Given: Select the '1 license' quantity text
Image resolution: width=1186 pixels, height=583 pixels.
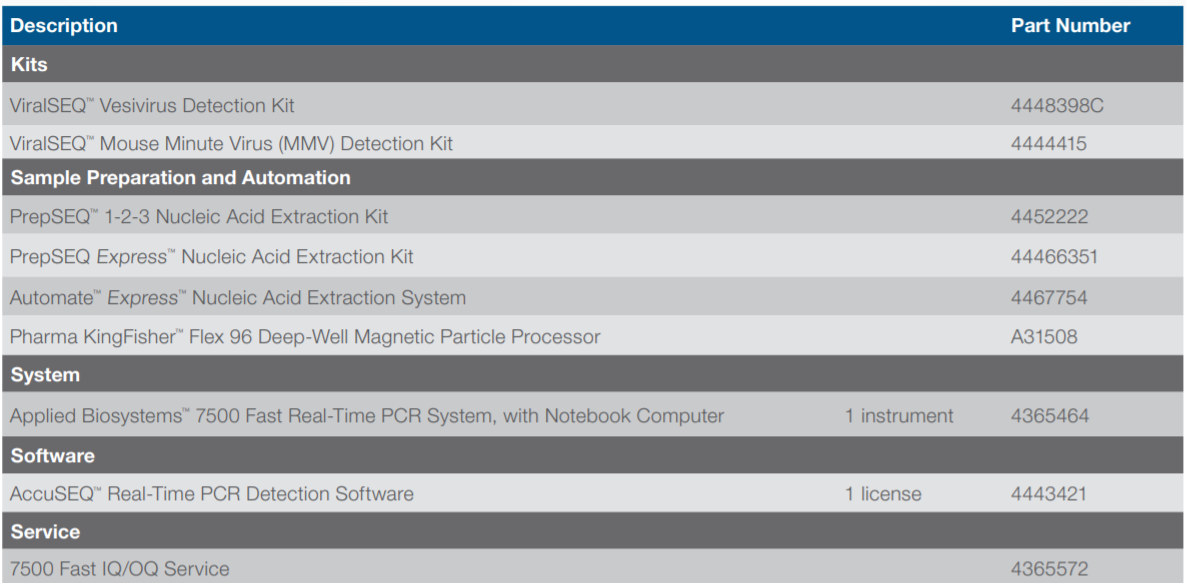Looking at the screenshot, I should click(x=883, y=494).
